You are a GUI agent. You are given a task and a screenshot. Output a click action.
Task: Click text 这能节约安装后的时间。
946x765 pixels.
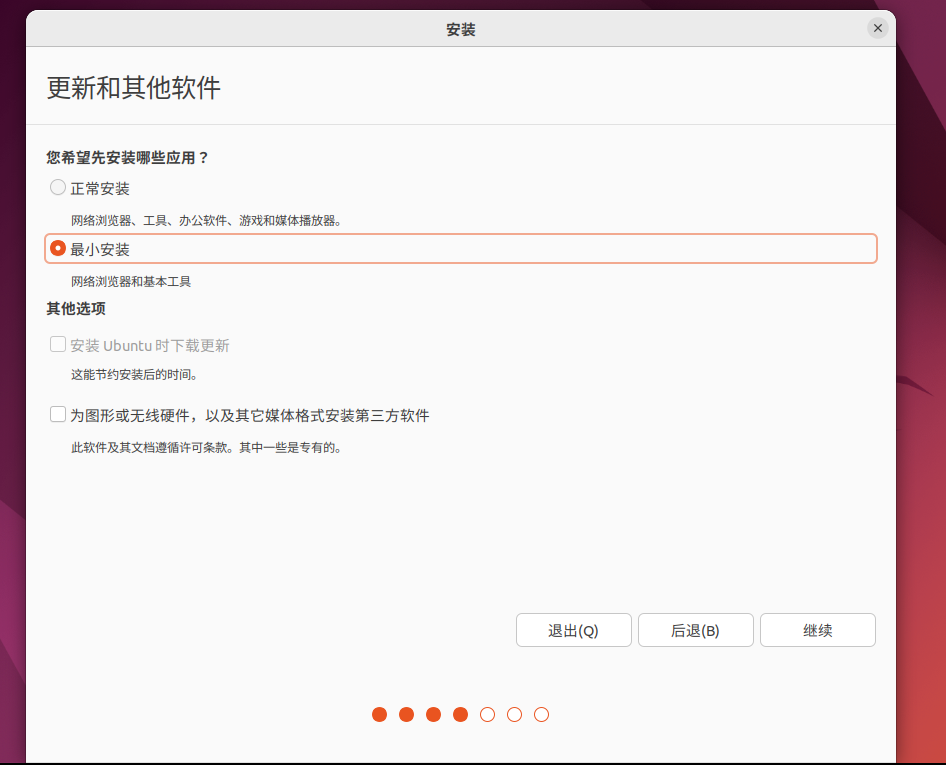tap(135, 375)
